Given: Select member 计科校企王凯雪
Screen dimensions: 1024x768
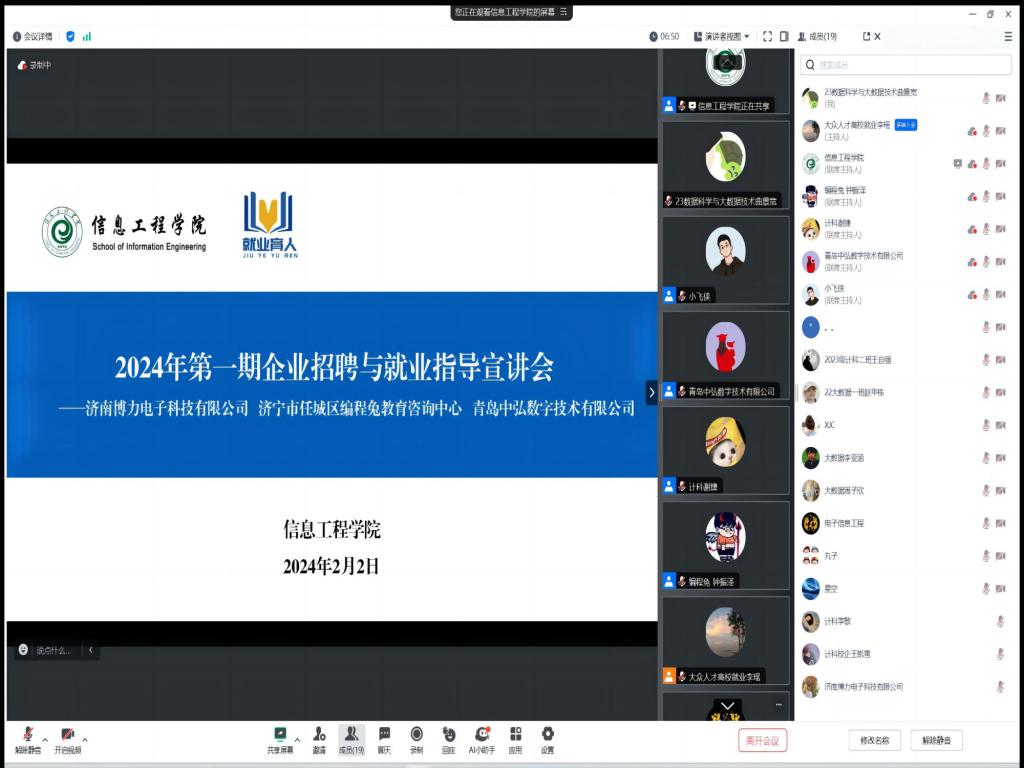Looking at the screenshot, I should [906, 654].
